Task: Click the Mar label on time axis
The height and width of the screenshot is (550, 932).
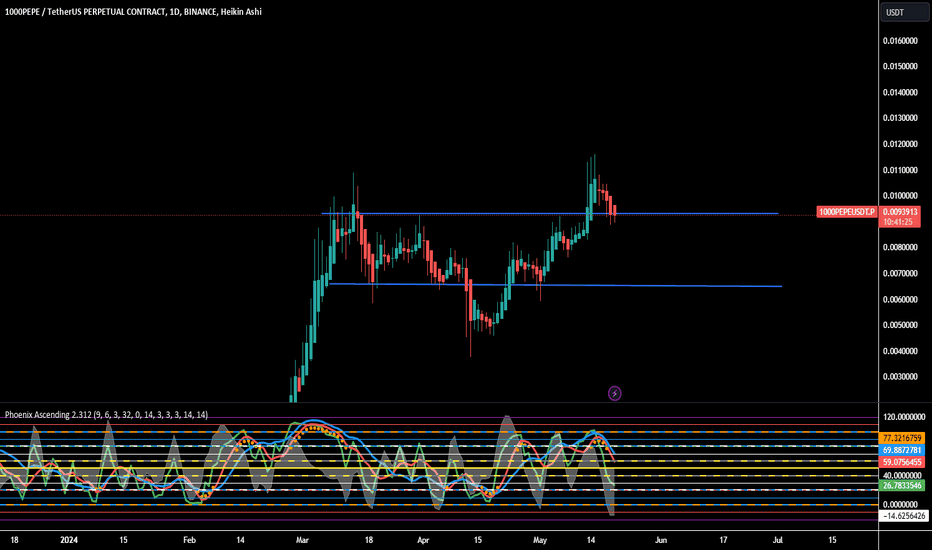Action: pos(303,540)
